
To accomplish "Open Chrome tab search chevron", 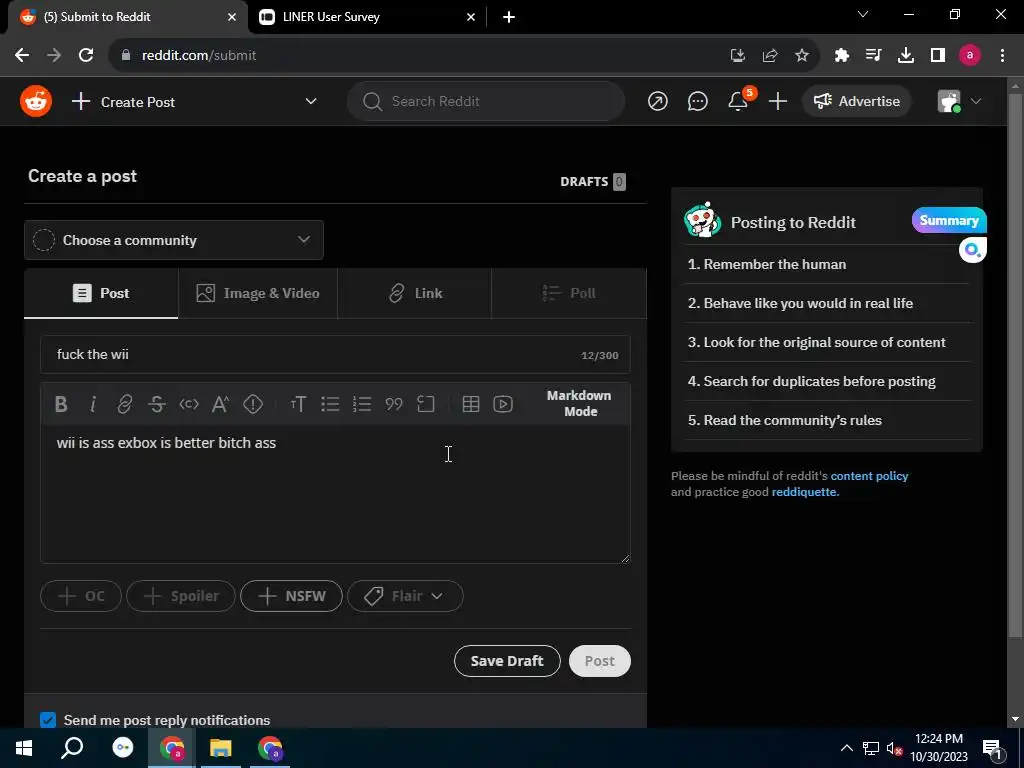I will (x=863, y=14).
